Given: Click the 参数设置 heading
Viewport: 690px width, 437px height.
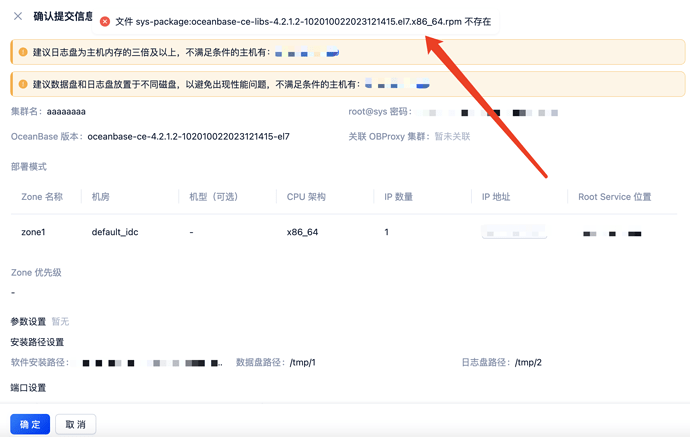Looking at the screenshot, I should tap(29, 322).
